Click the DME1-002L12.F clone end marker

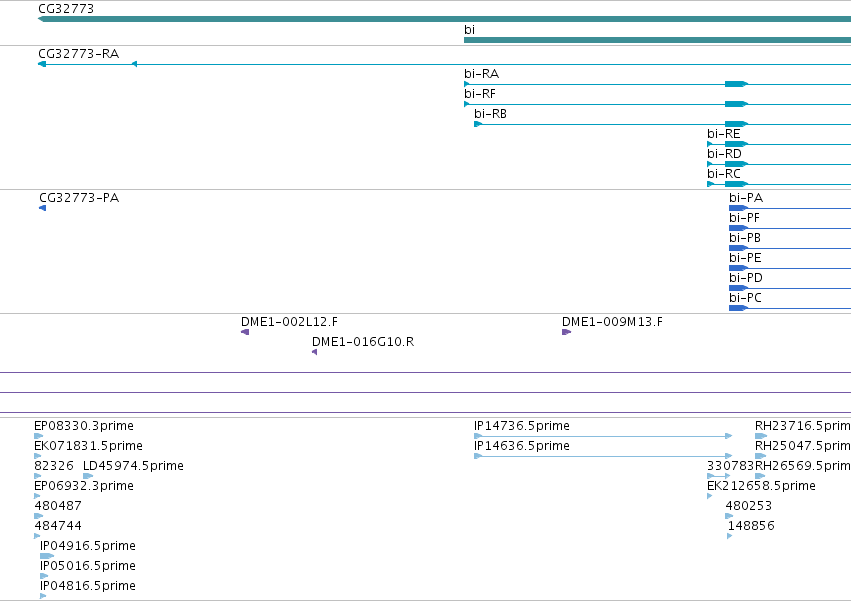pyautogui.click(x=245, y=332)
